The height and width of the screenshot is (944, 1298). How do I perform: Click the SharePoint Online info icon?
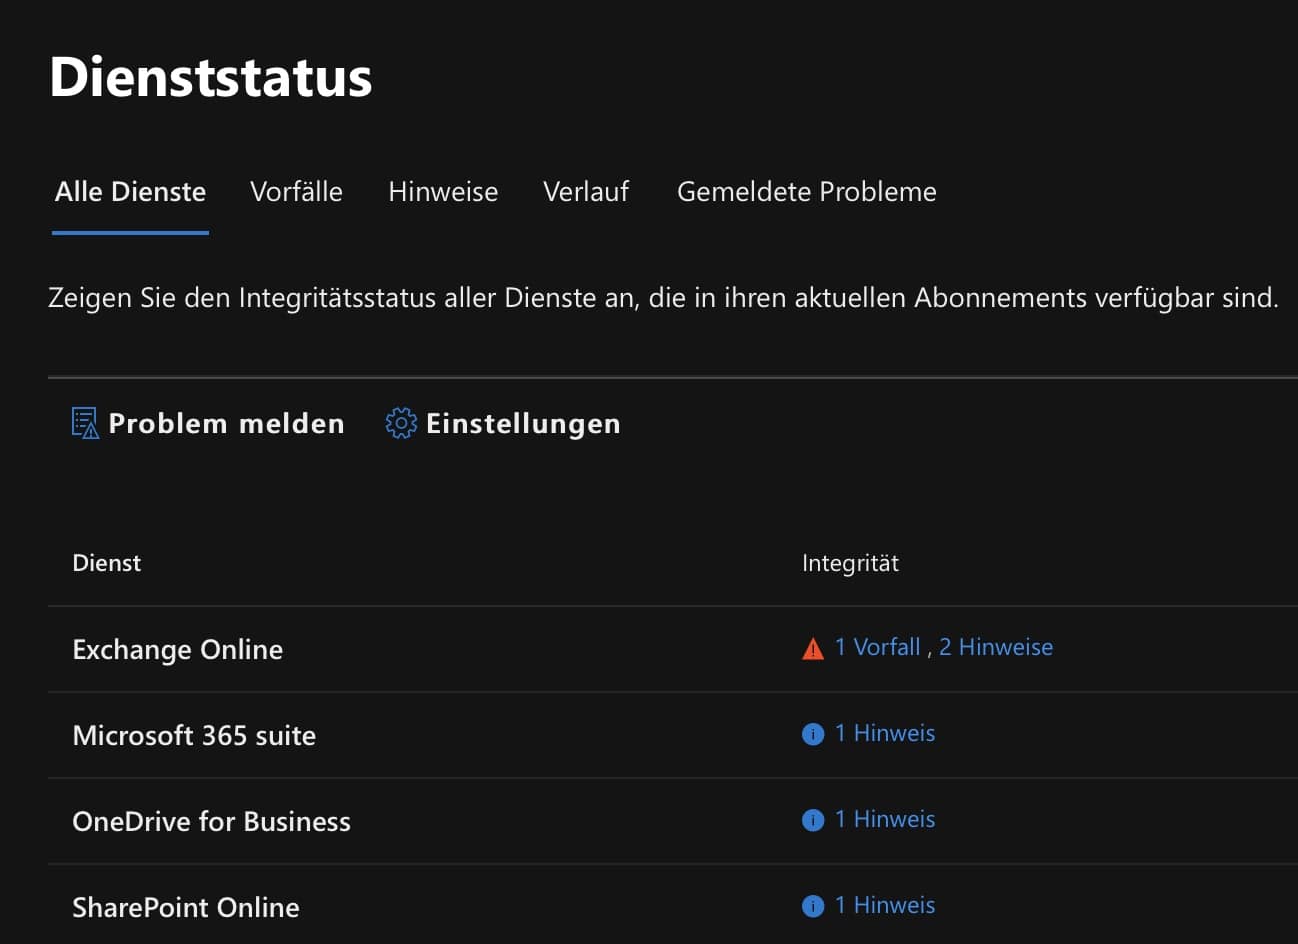point(813,906)
